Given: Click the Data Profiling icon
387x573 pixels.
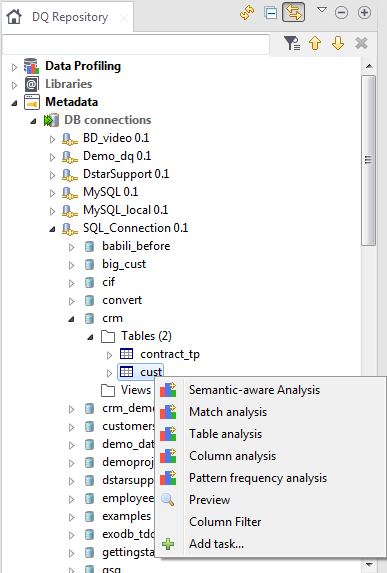Looking at the screenshot, I should (x=31, y=66).
